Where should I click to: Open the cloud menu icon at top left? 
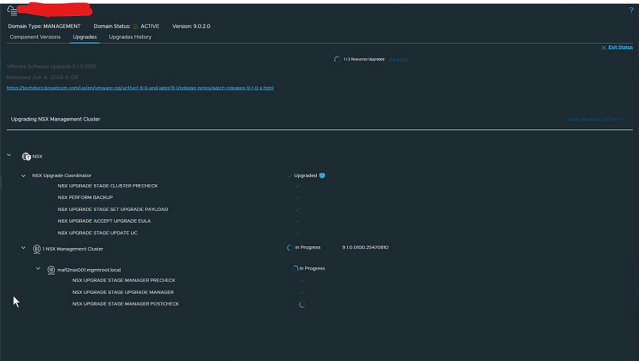(12, 11)
